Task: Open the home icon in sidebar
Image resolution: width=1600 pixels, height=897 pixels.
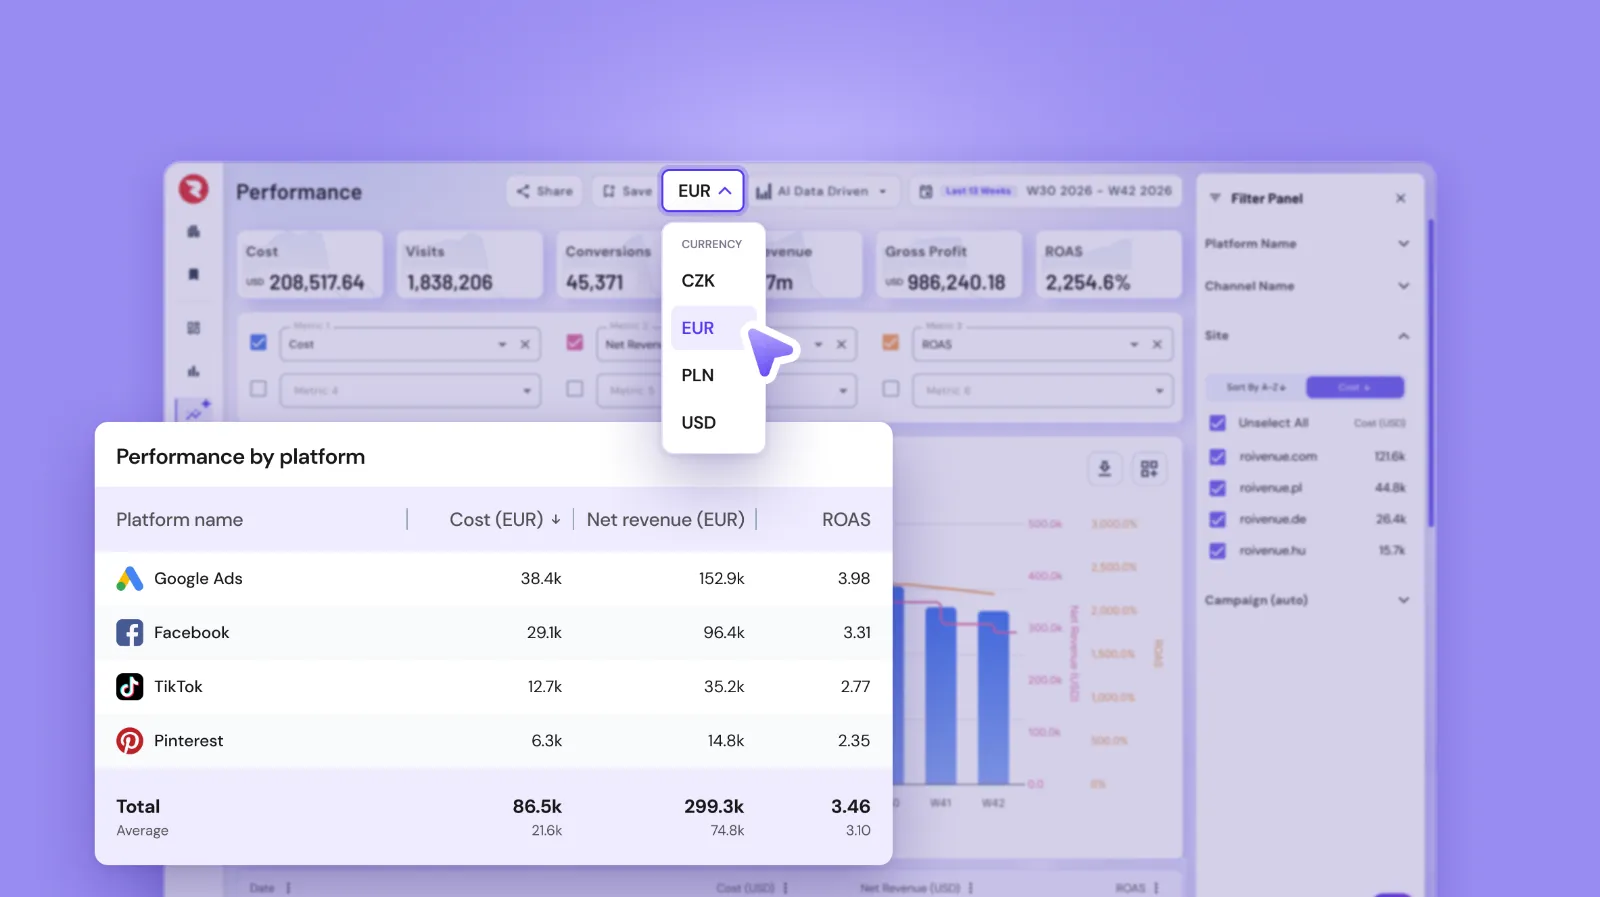Action: pos(194,231)
